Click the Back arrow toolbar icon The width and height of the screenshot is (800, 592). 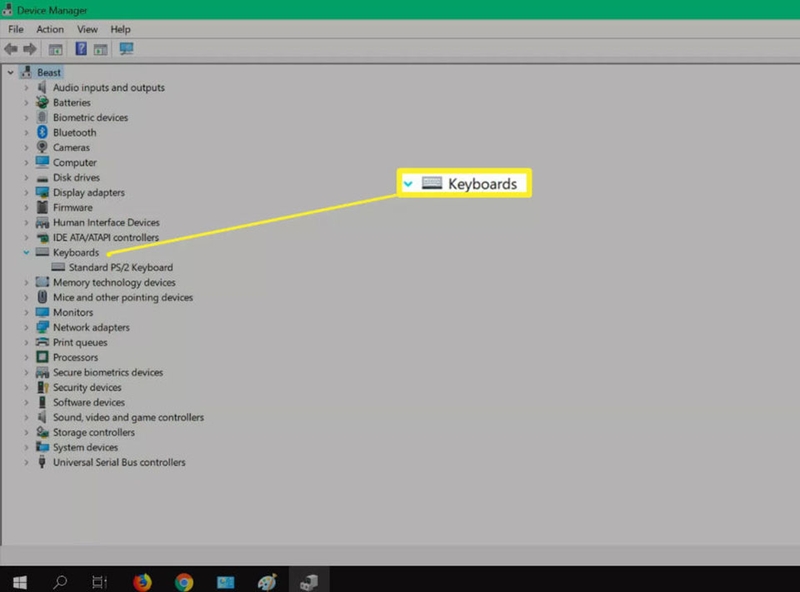tap(11, 49)
